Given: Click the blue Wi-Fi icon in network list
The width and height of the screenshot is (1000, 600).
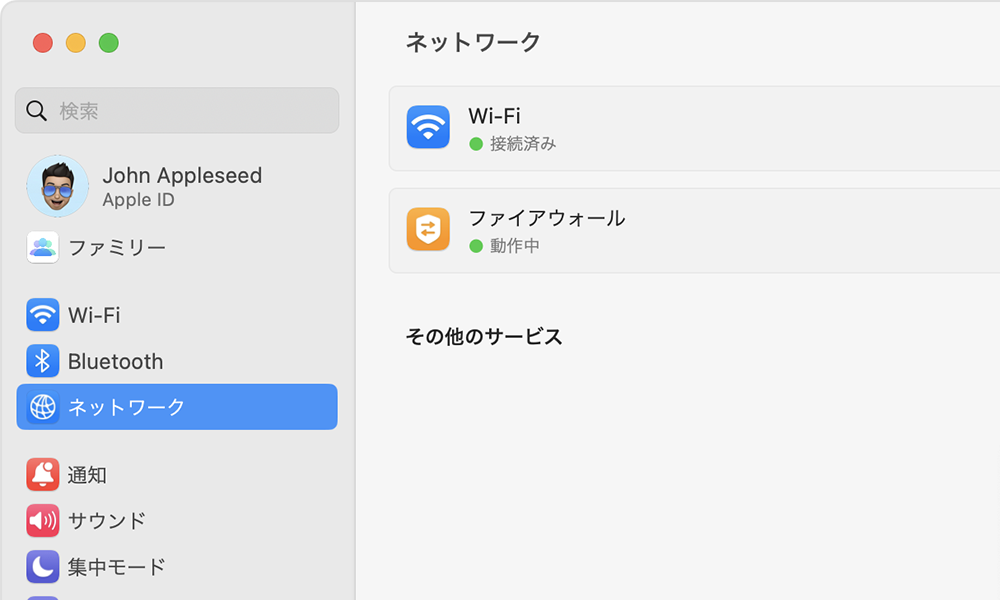Looking at the screenshot, I should 428,128.
